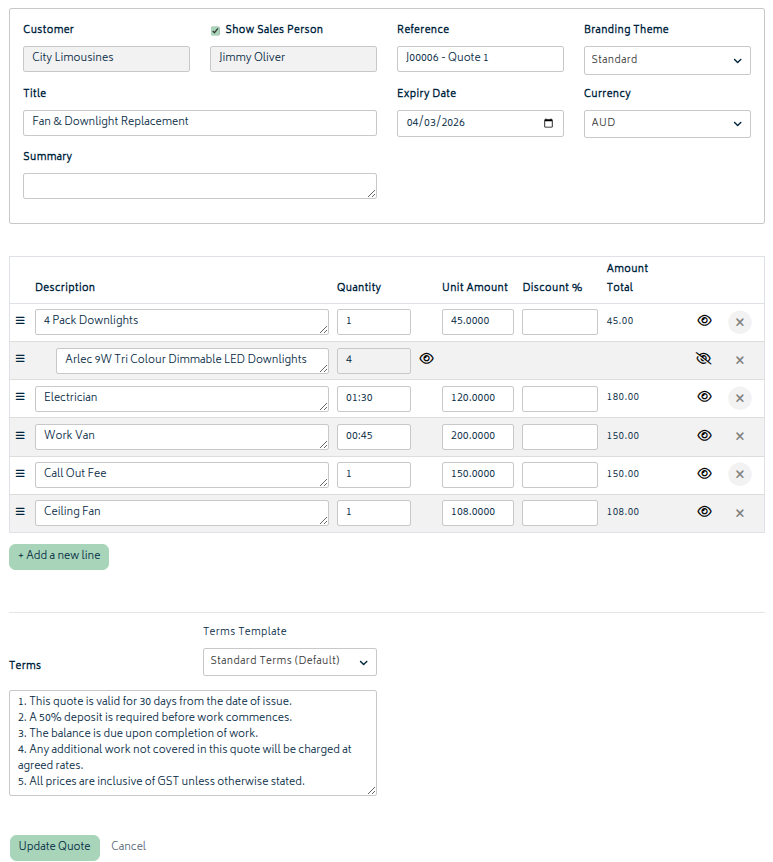Screen dimensions: 773x862
Task: Click the Update Quote button
Action: click(x=55, y=847)
